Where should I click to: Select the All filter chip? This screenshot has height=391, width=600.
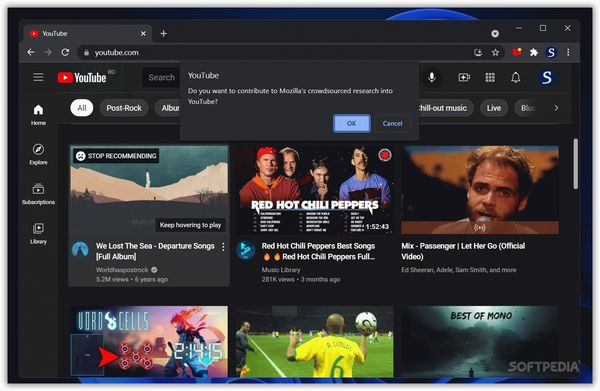tap(82, 108)
